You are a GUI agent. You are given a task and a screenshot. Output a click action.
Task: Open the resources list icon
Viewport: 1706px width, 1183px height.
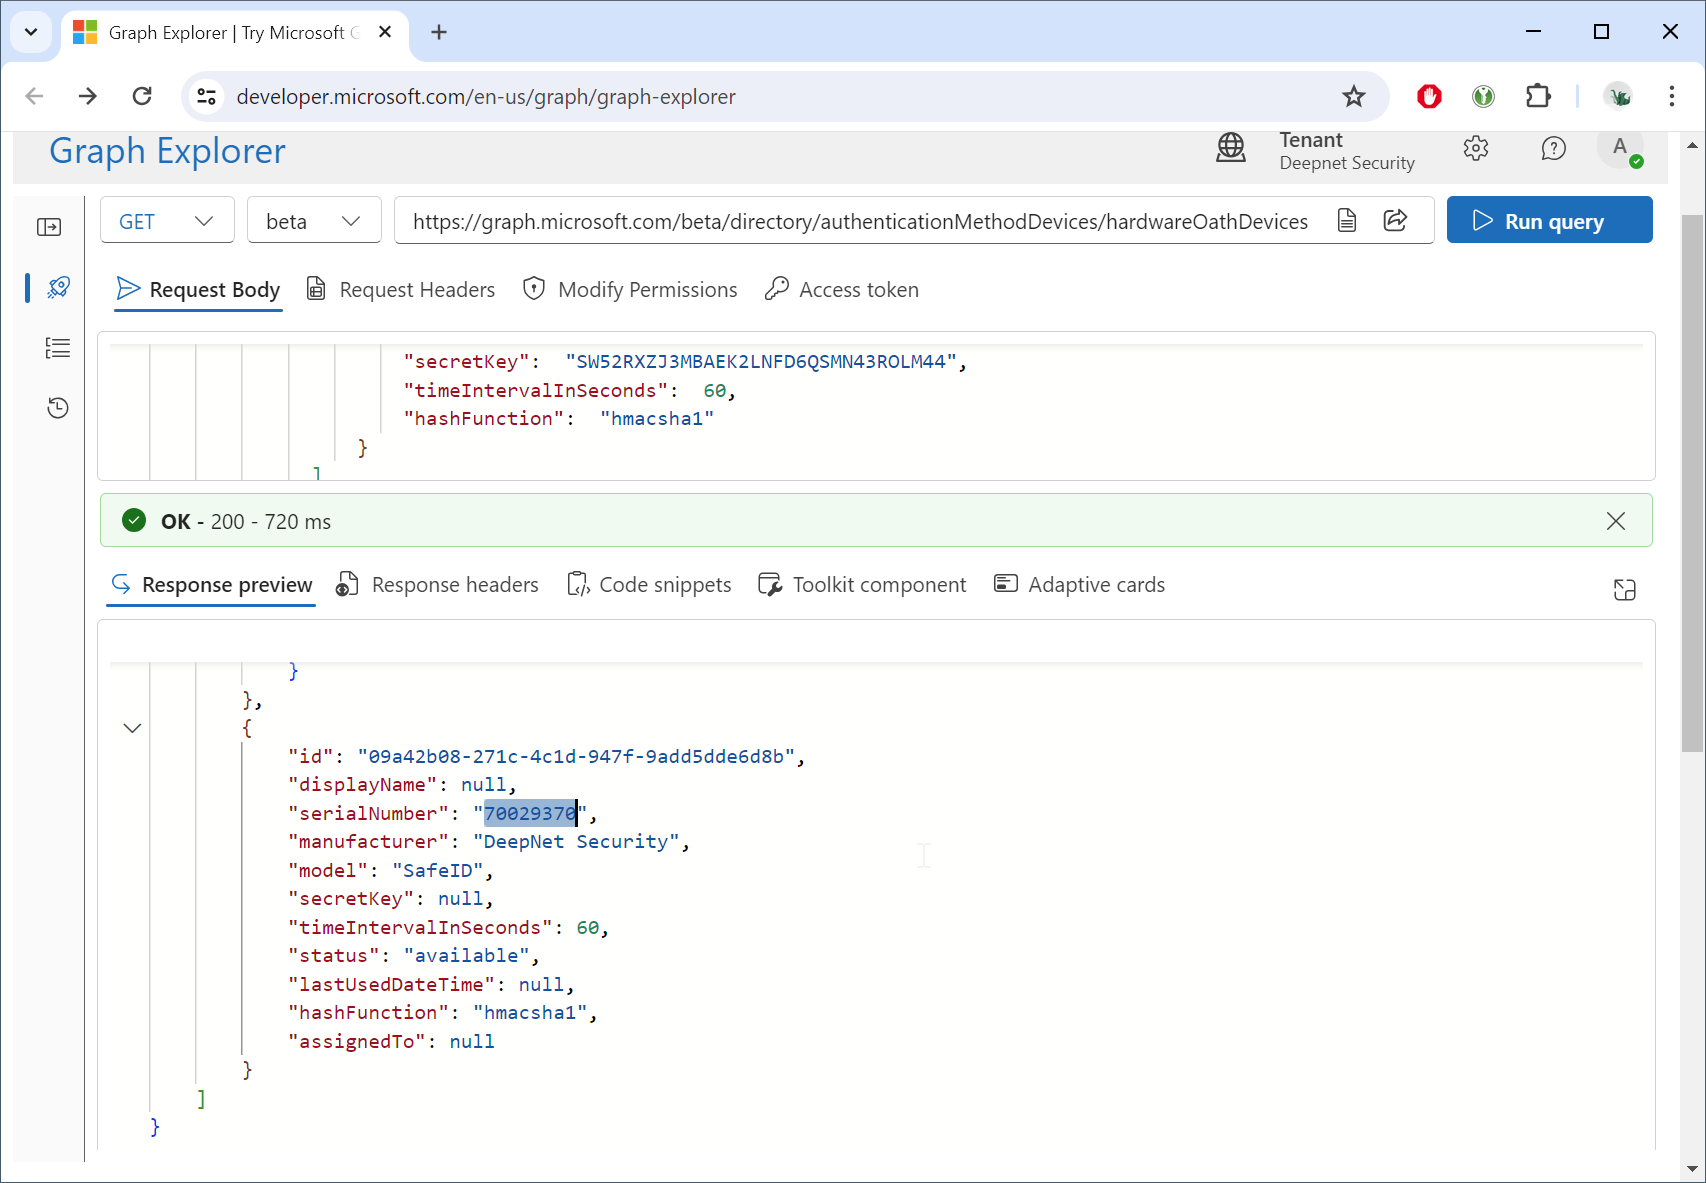coord(58,348)
